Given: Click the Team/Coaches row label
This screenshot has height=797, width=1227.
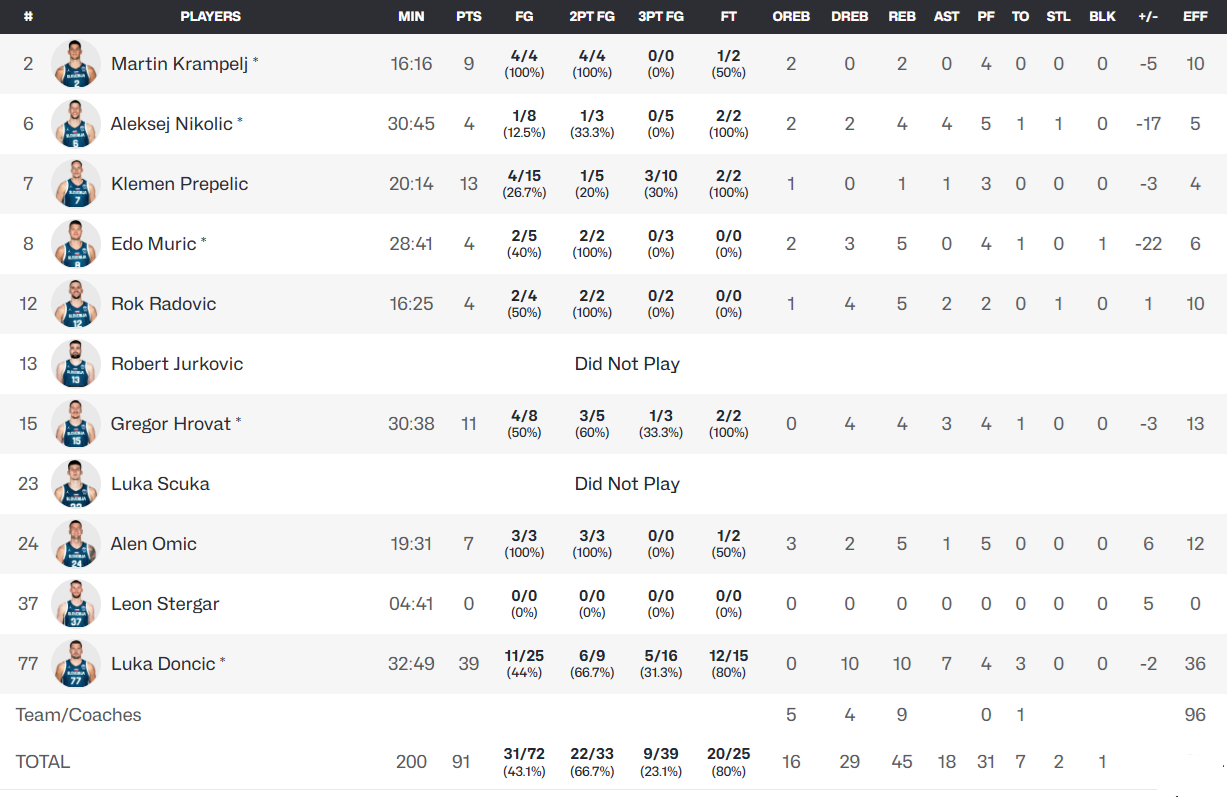Looking at the screenshot, I should coord(79,715).
